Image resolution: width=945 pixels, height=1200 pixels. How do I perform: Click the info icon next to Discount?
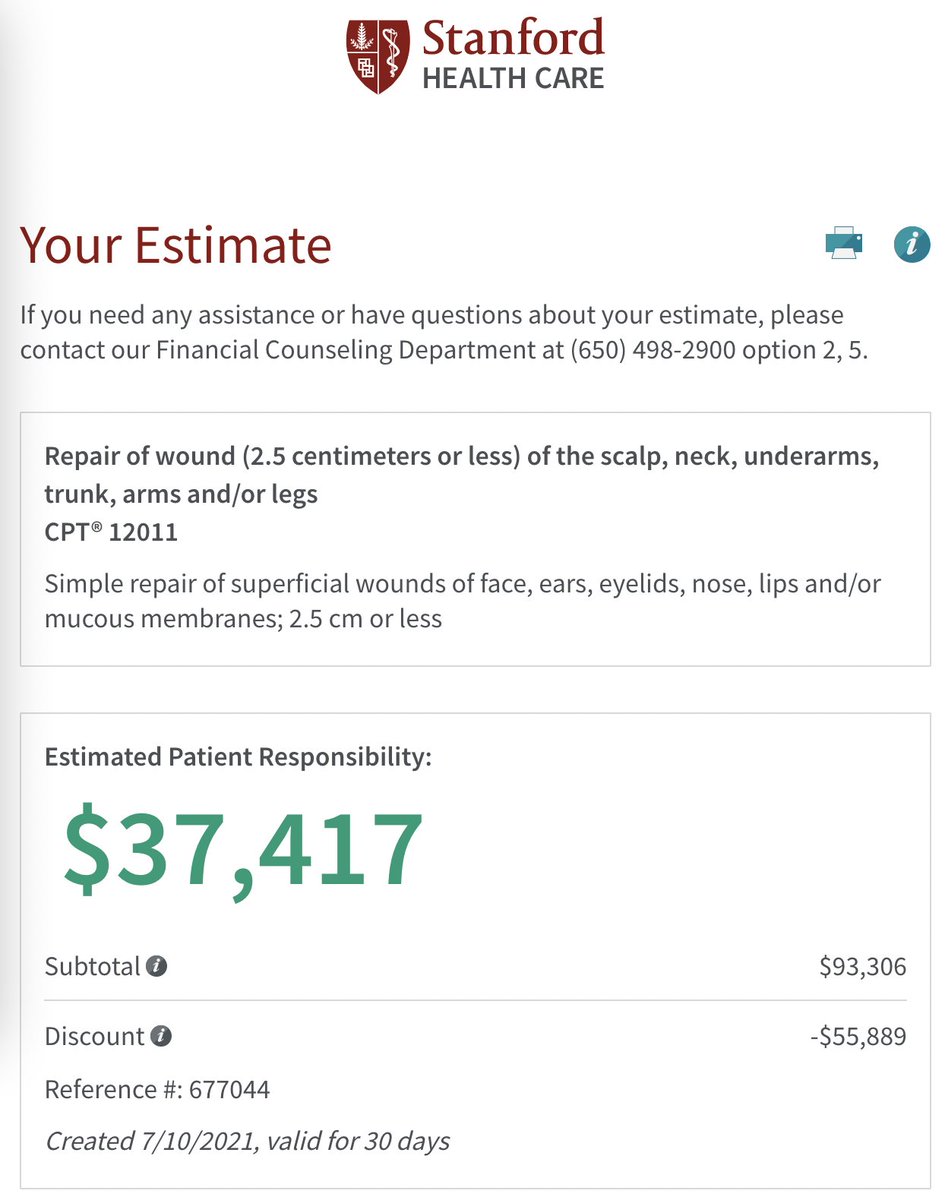pyautogui.click(x=161, y=1036)
